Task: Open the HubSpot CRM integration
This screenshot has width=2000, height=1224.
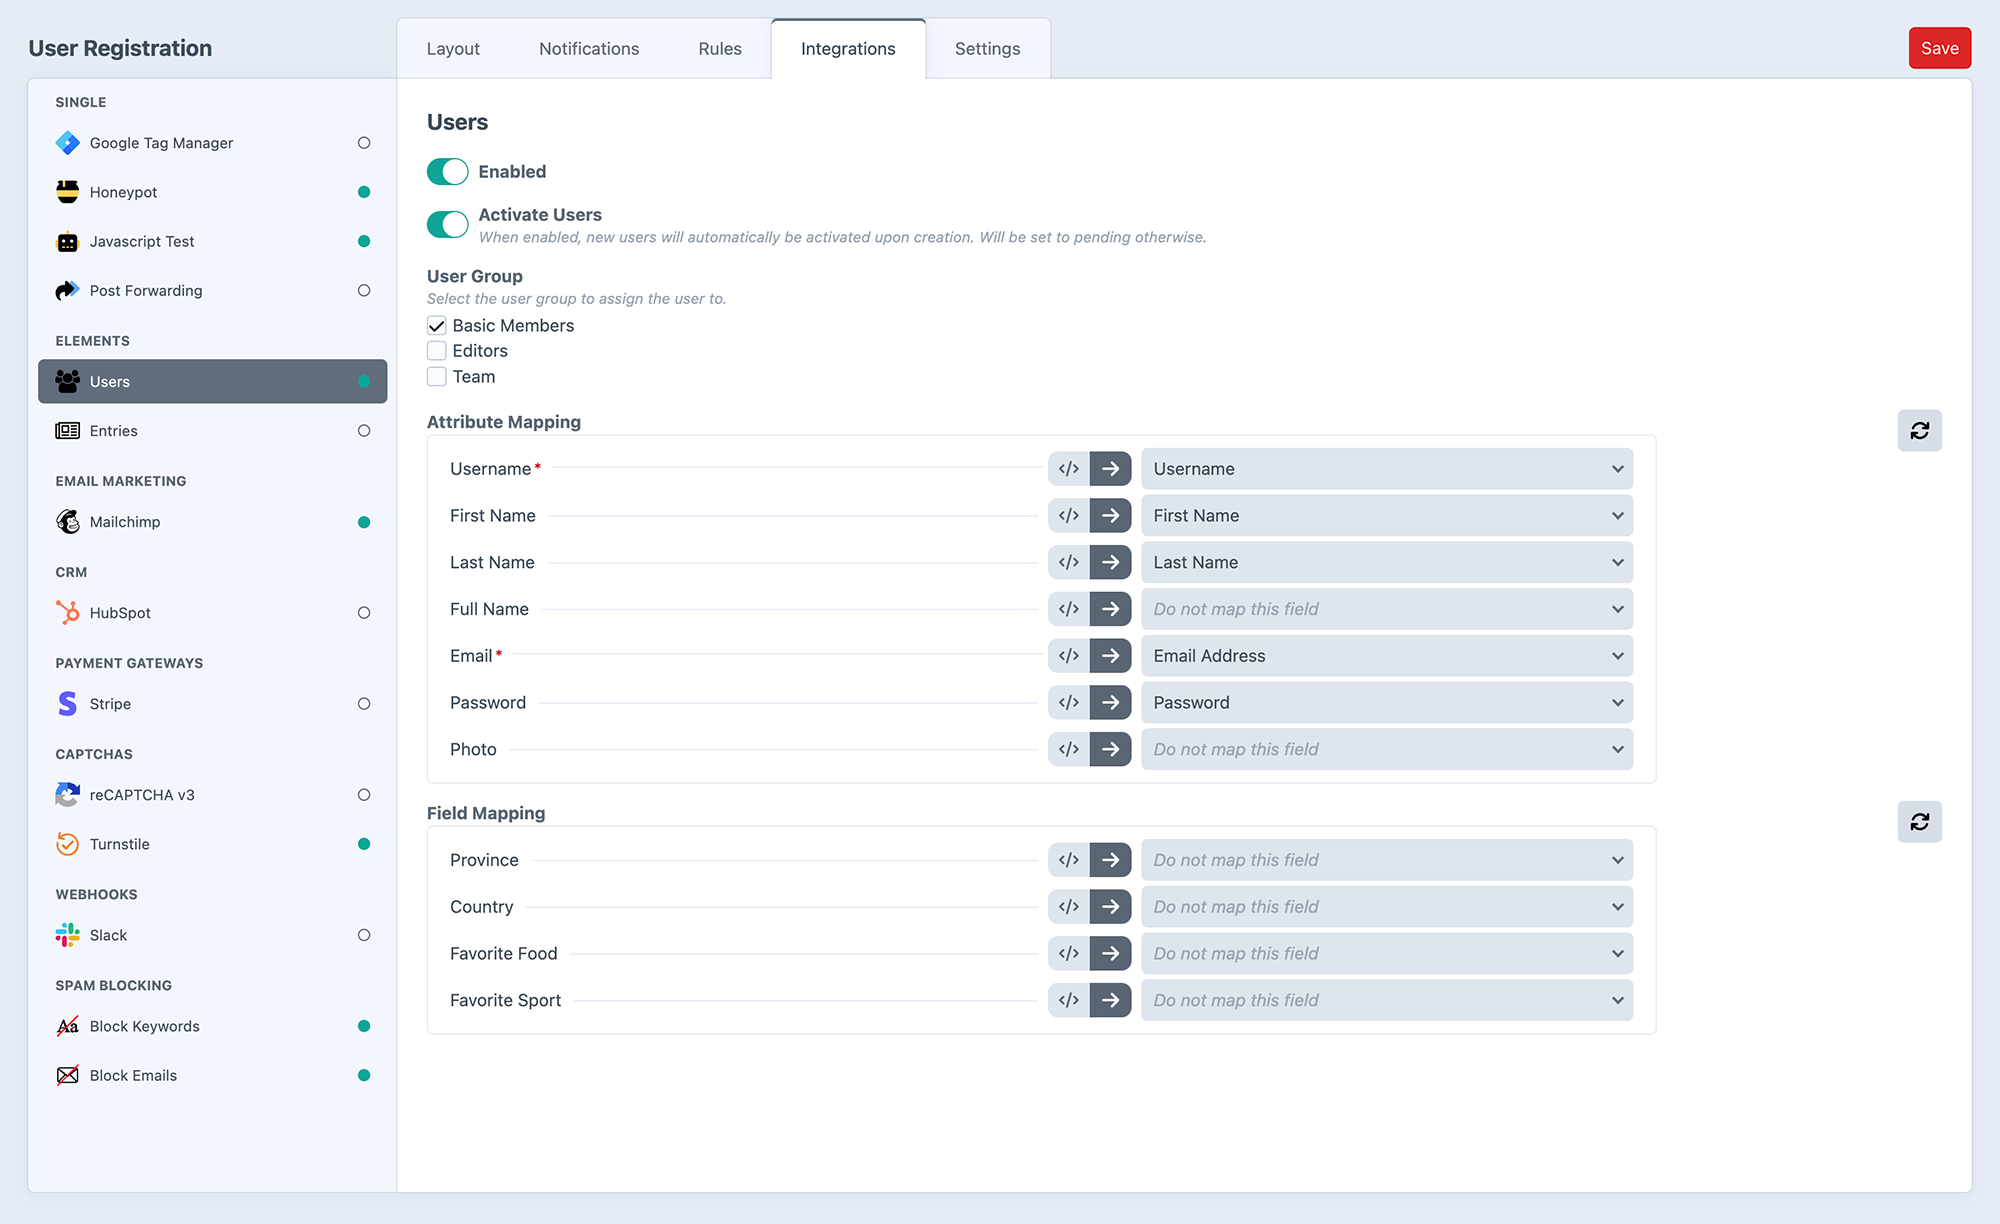Action: pyautogui.click(x=120, y=612)
